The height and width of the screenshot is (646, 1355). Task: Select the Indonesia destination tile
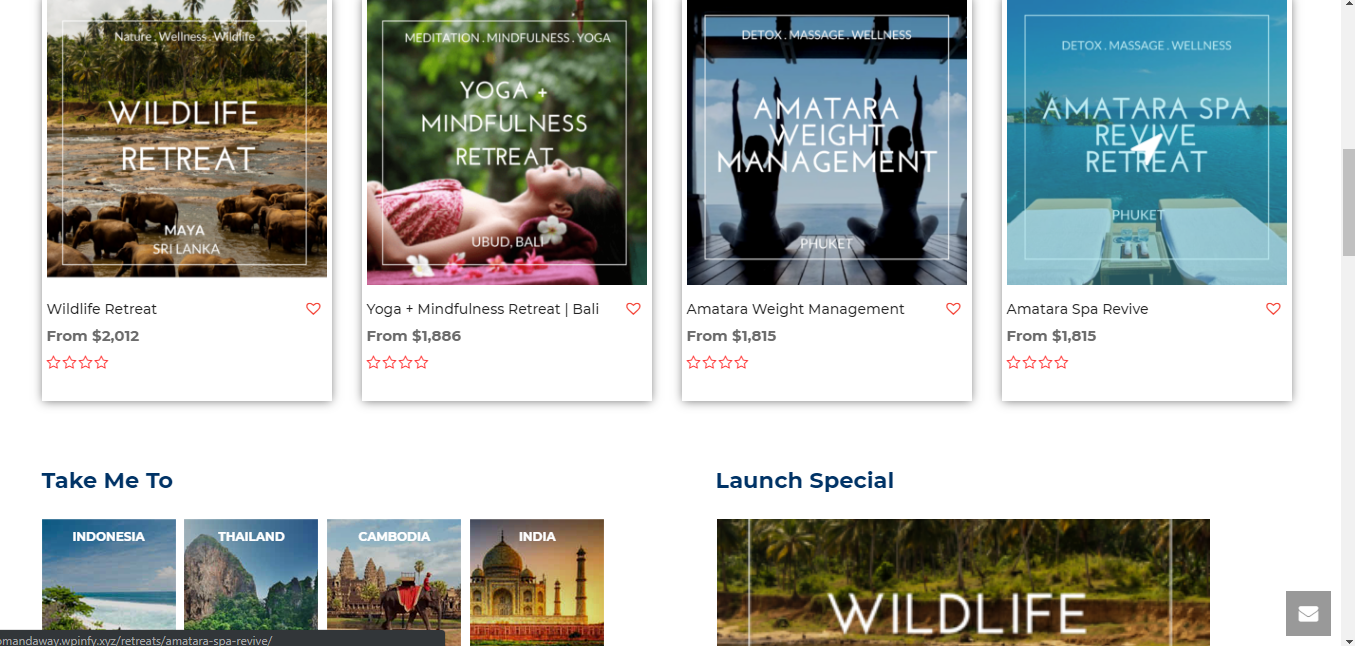coord(109,582)
